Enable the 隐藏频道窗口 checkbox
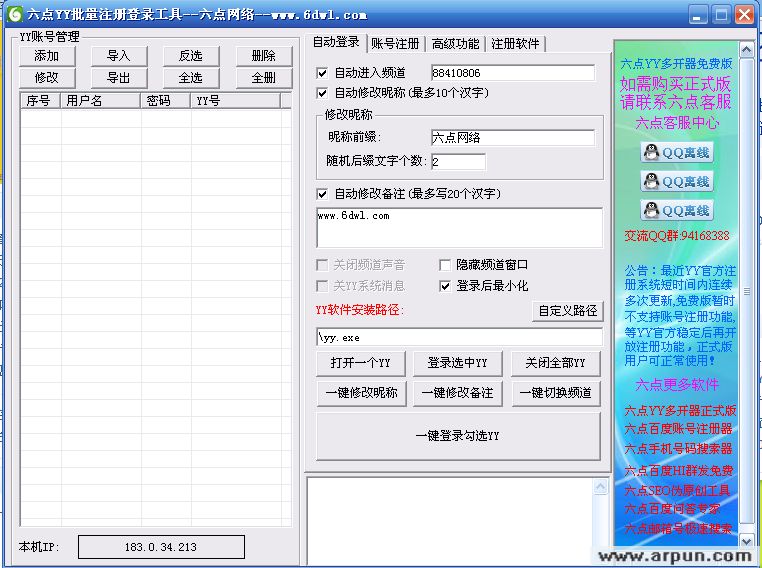 [x=446, y=265]
